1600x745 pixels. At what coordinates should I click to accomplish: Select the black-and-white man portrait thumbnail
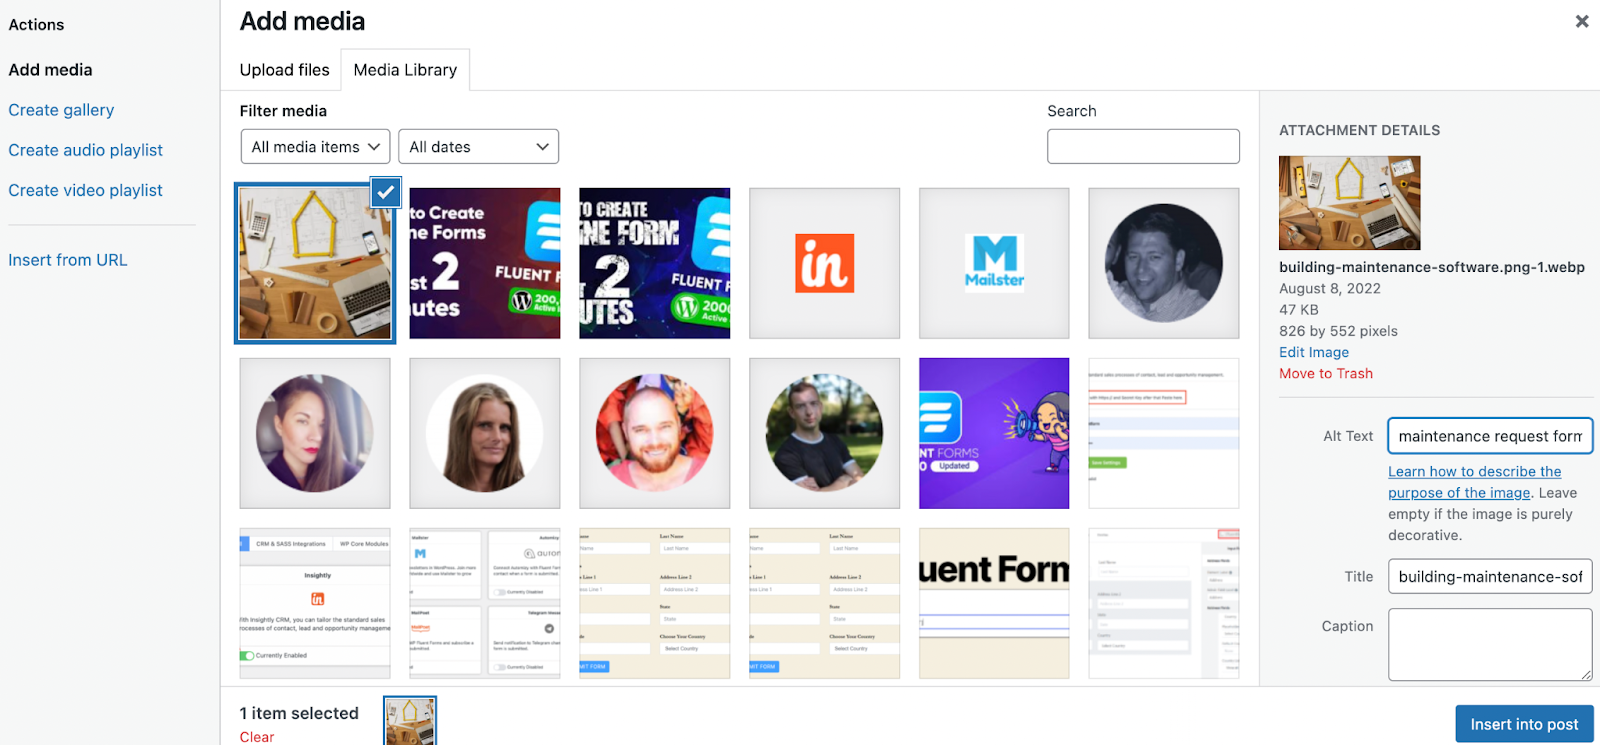[1164, 263]
